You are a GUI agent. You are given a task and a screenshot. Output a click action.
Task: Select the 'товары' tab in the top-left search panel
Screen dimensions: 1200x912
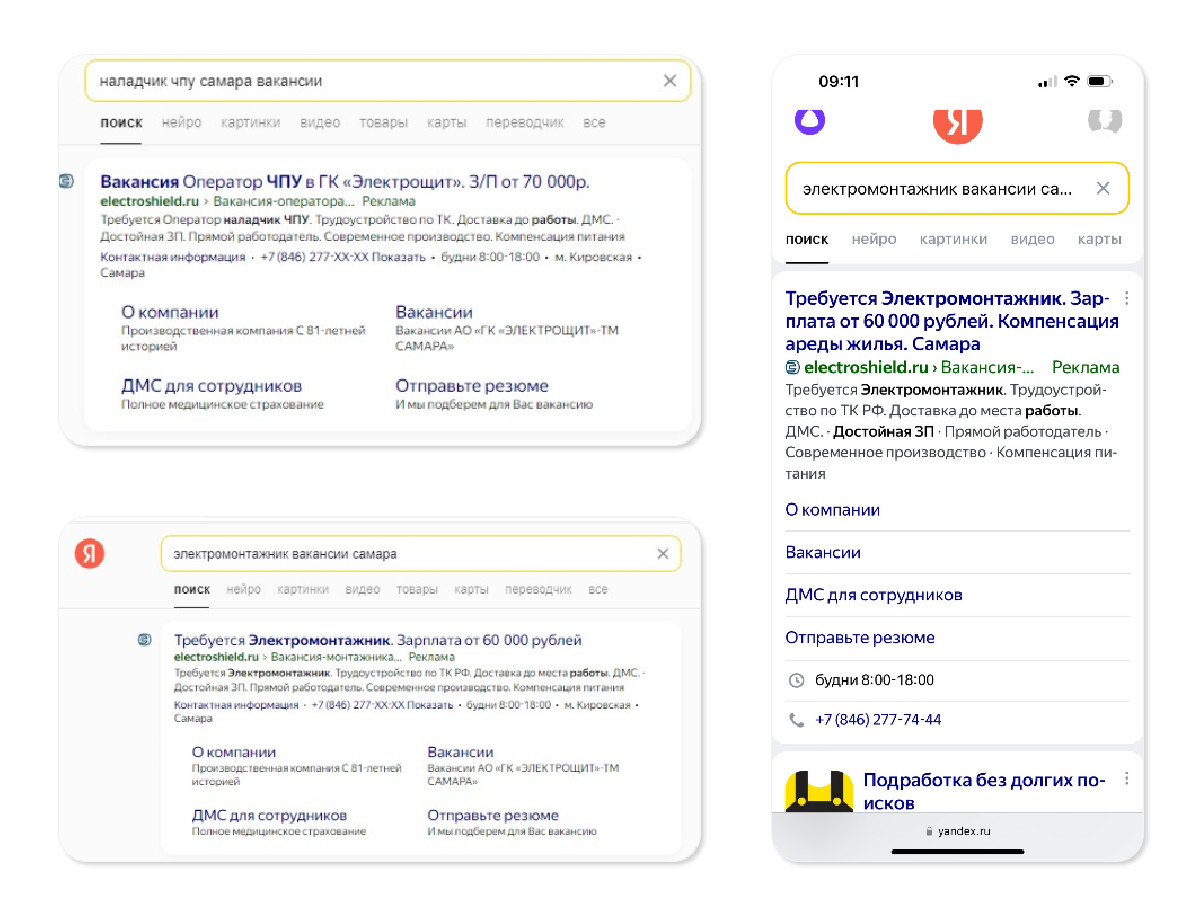[384, 123]
